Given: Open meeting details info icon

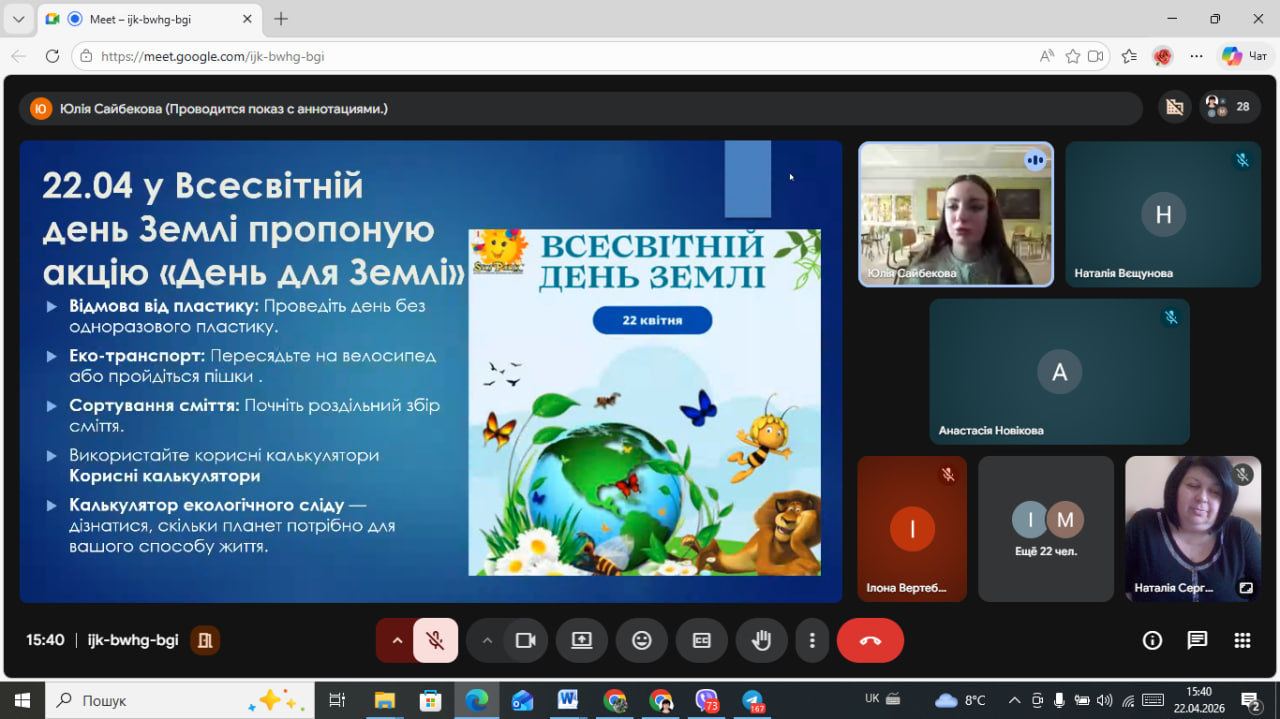Looking at the screenshot, I should 1152,641.
